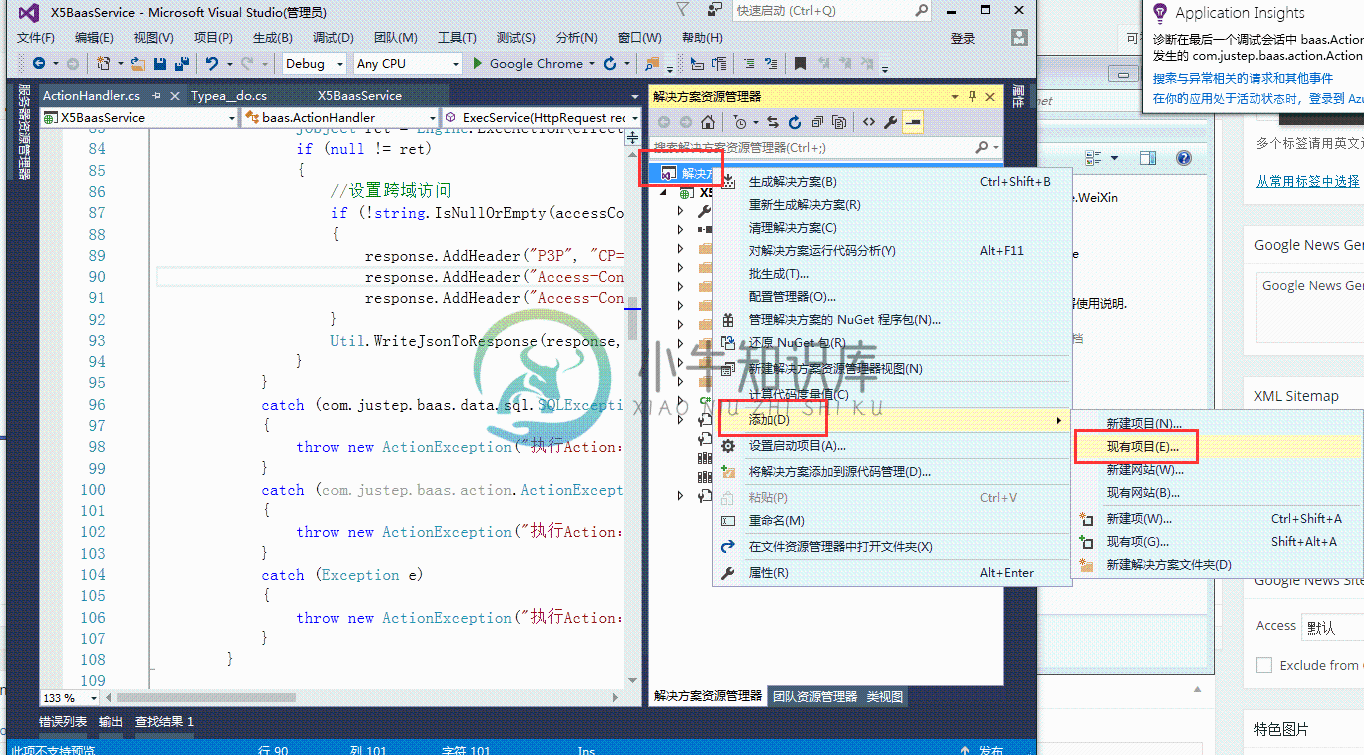Open the X5BaasService project scope dropdown
Image resolution: width=1364 pixels, height=755 pixels.
(139, 117)
